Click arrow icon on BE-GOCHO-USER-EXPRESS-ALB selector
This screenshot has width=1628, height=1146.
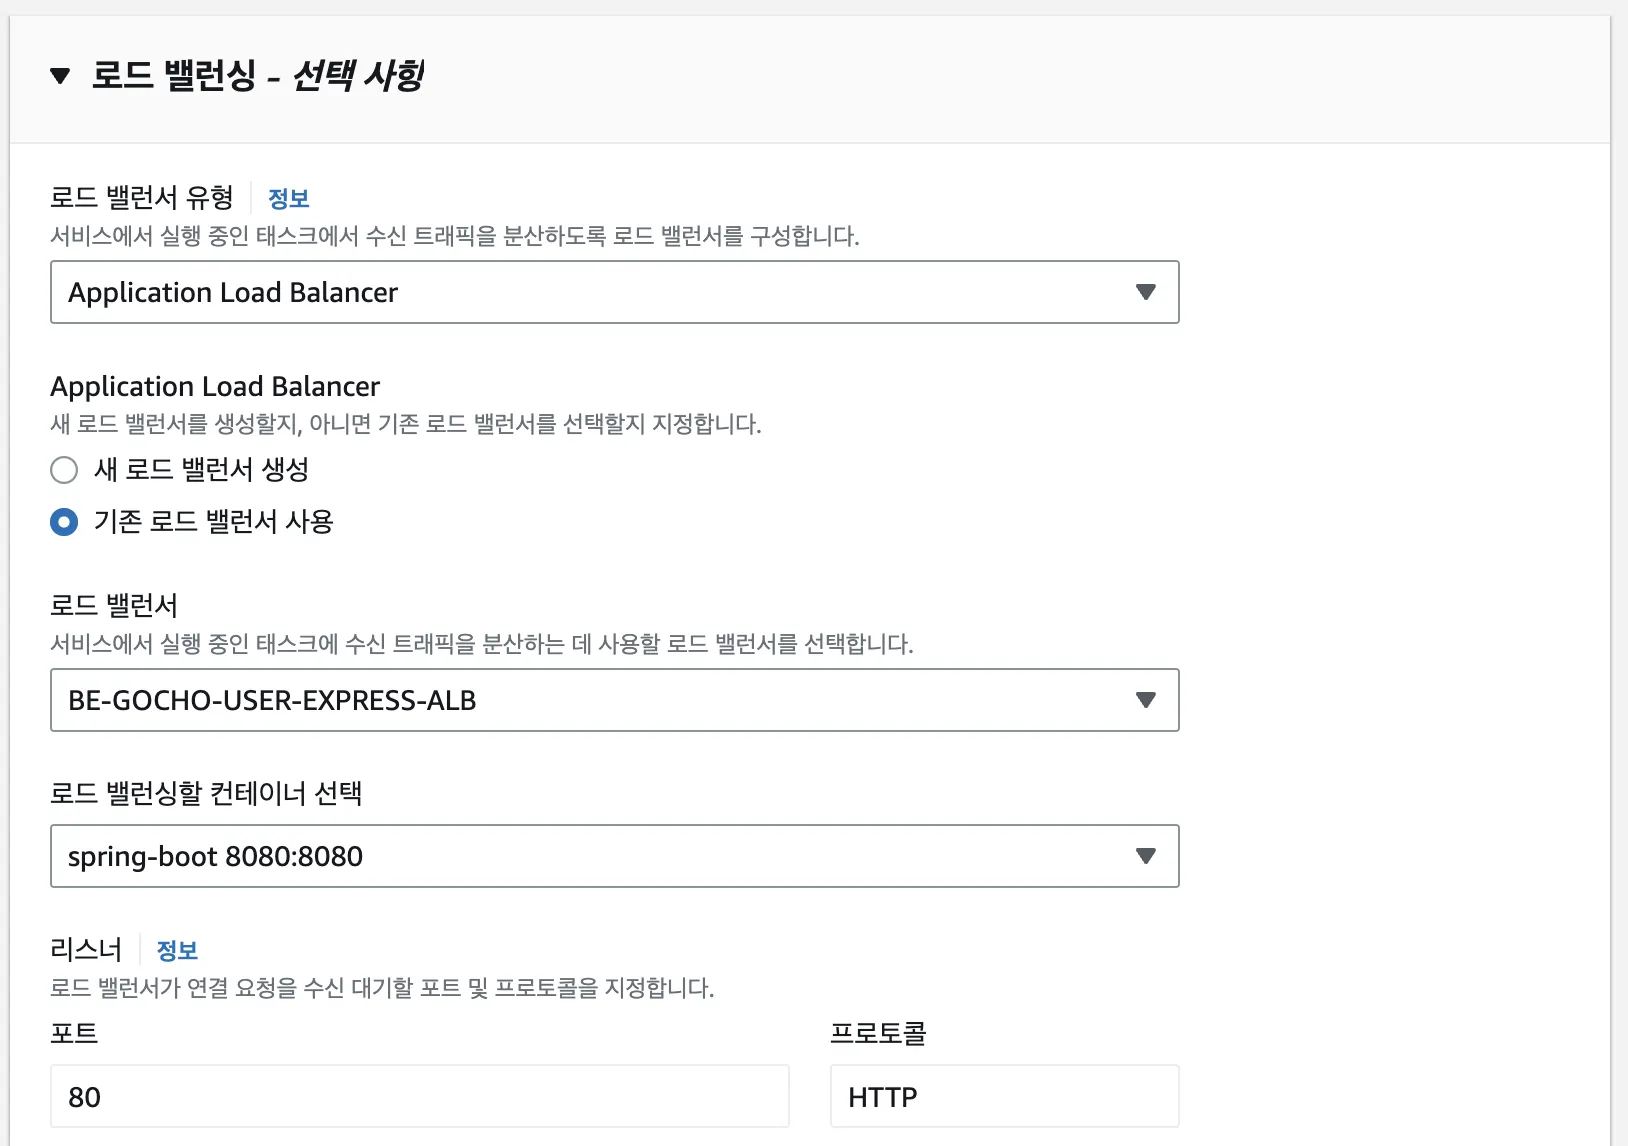click(x=1146, y=700)
